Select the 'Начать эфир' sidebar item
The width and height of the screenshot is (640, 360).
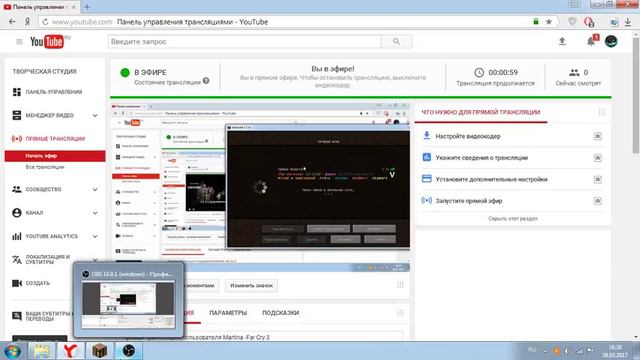pyautogui.click(x=55, y=156)
